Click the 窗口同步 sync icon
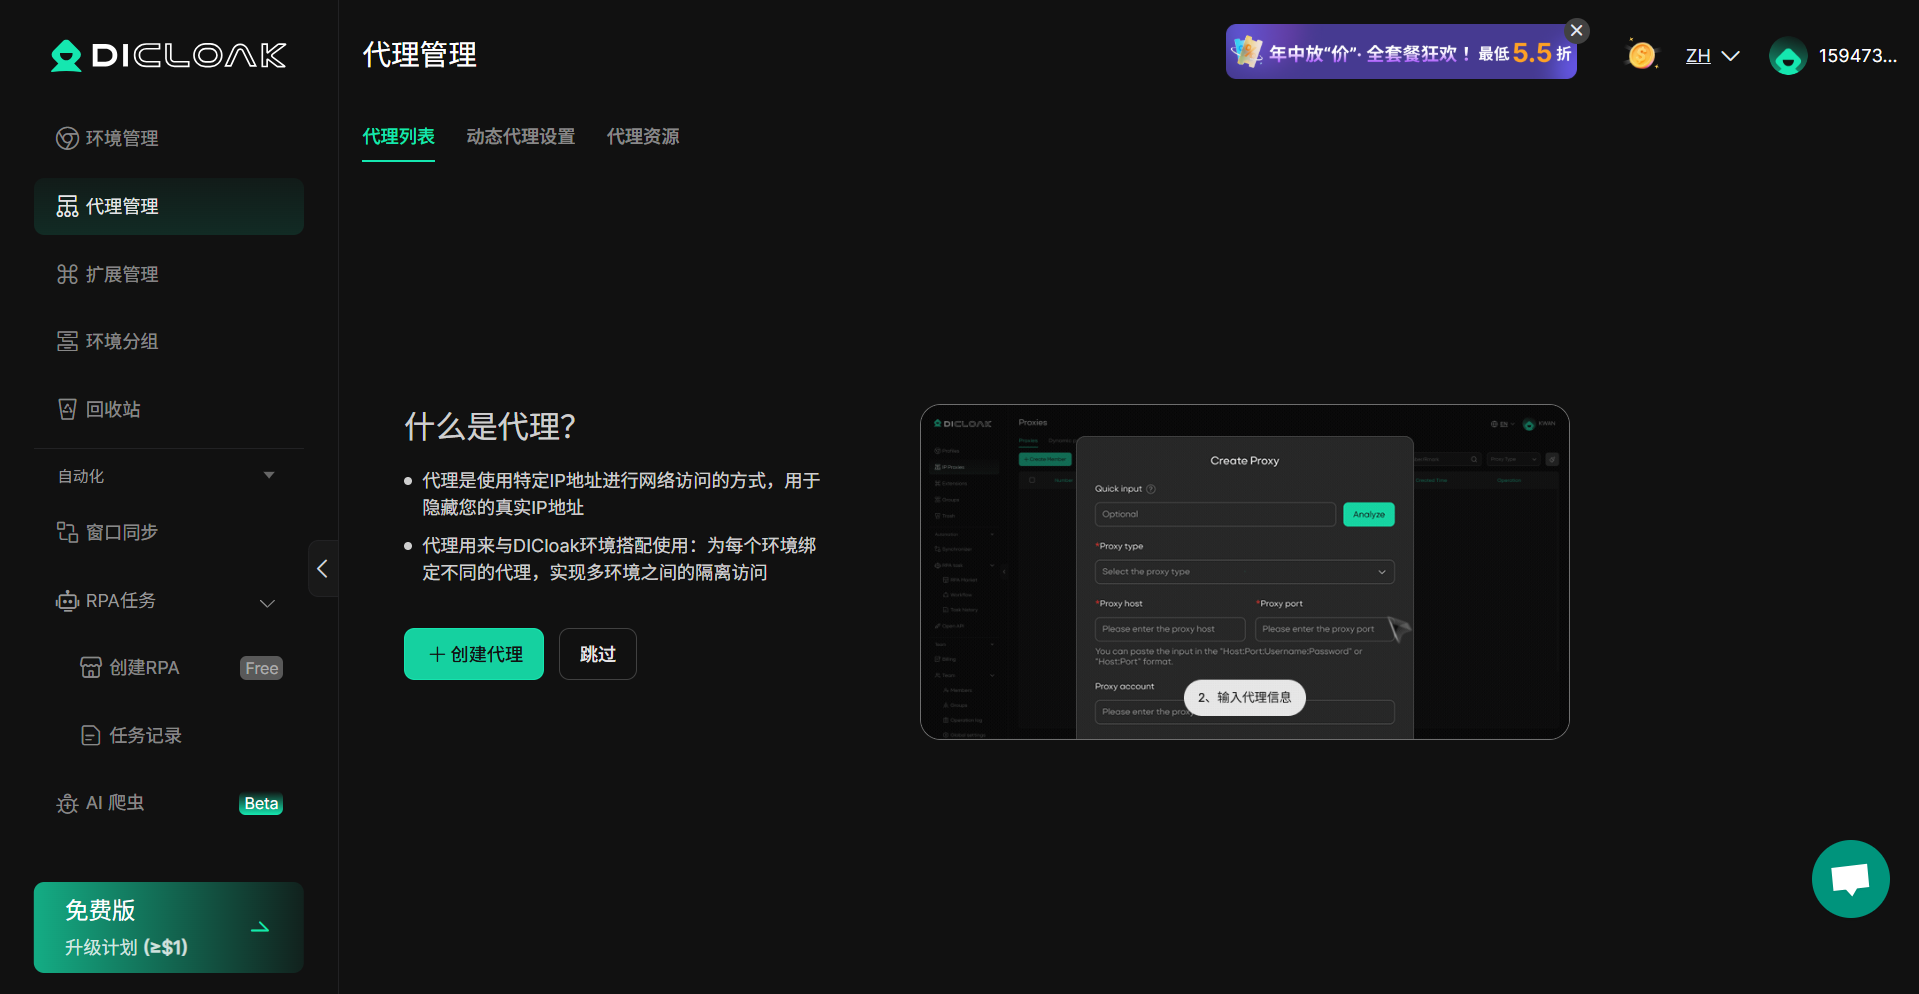The image size is (1919, 994). tap(67, 532)
